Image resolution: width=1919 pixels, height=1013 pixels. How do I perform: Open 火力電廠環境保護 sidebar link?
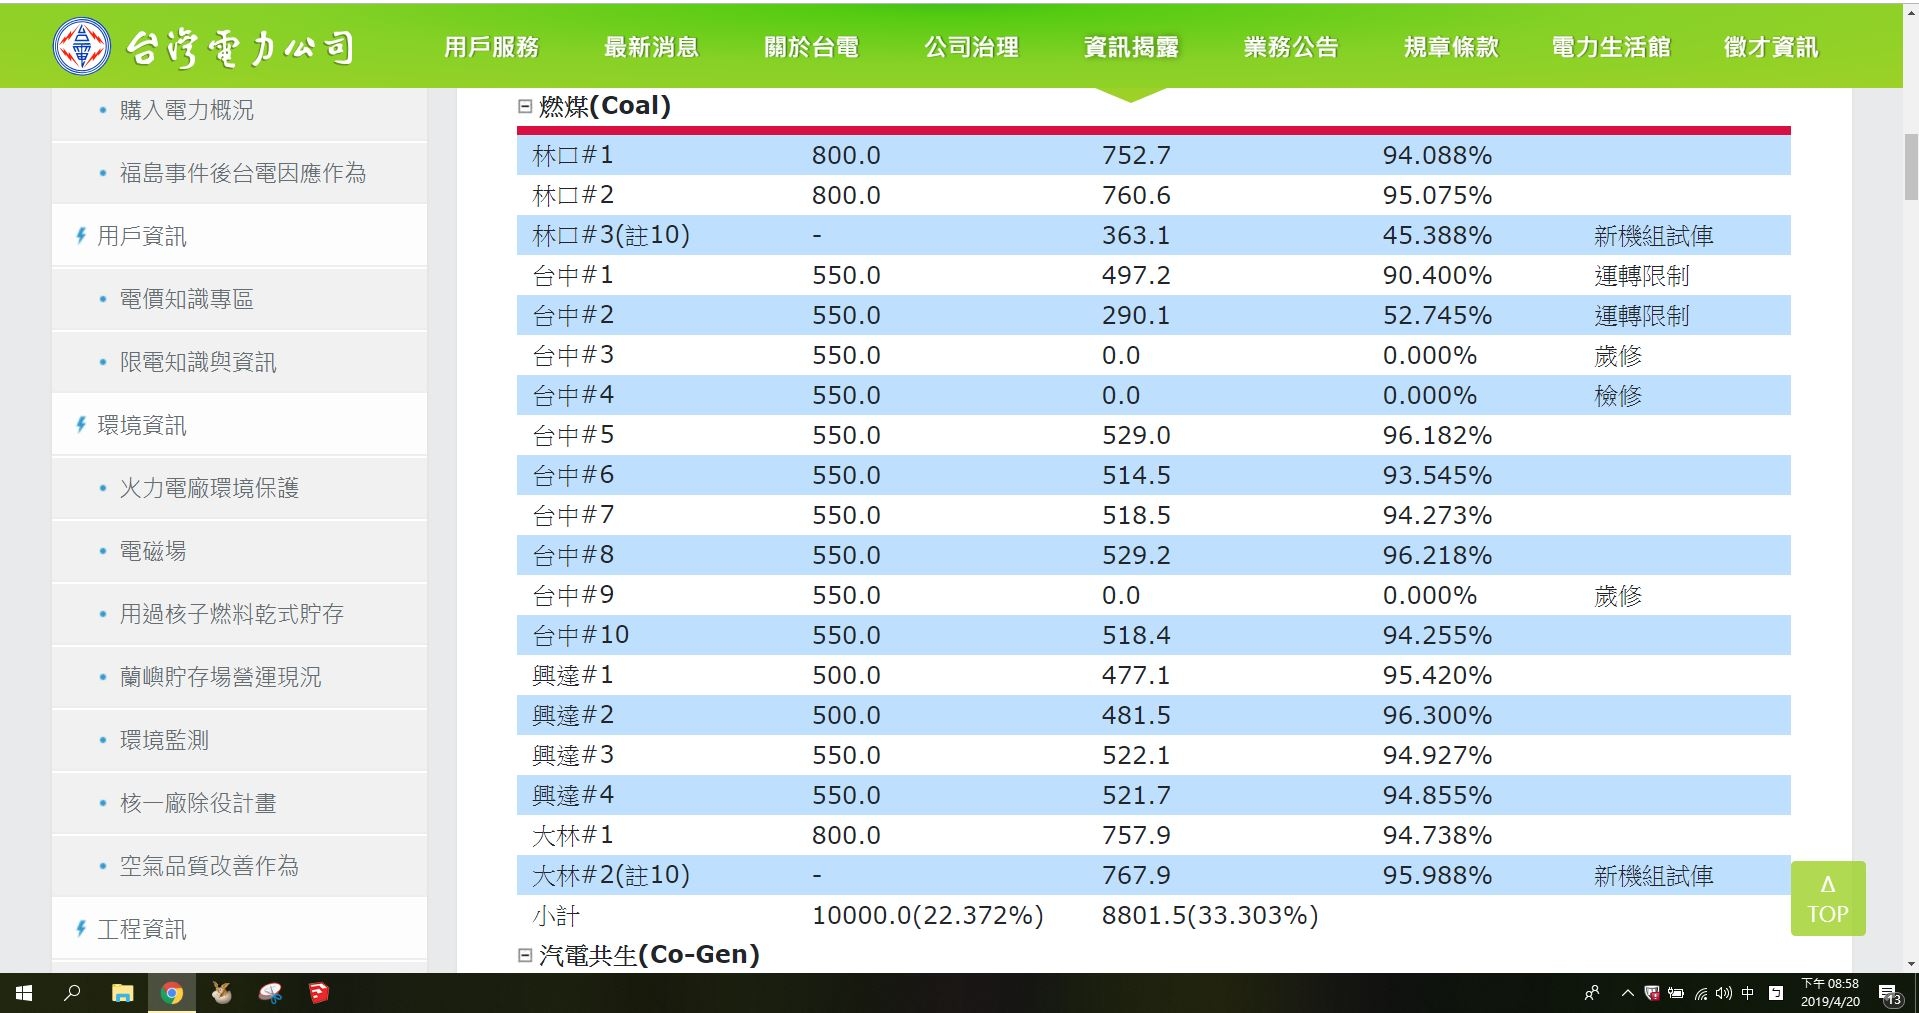click(209, 488)
